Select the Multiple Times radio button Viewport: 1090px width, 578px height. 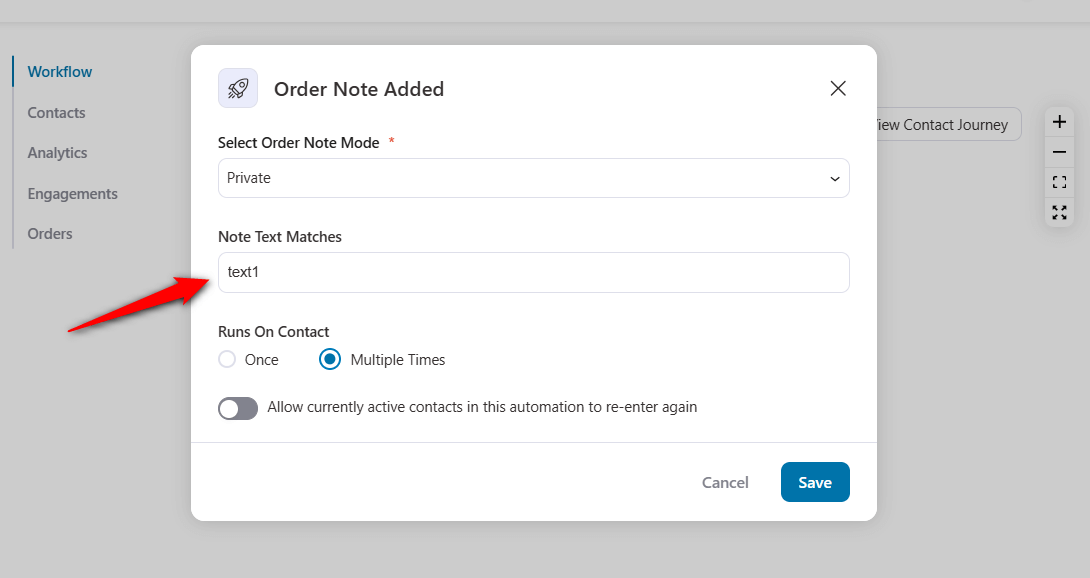point(330,359)
